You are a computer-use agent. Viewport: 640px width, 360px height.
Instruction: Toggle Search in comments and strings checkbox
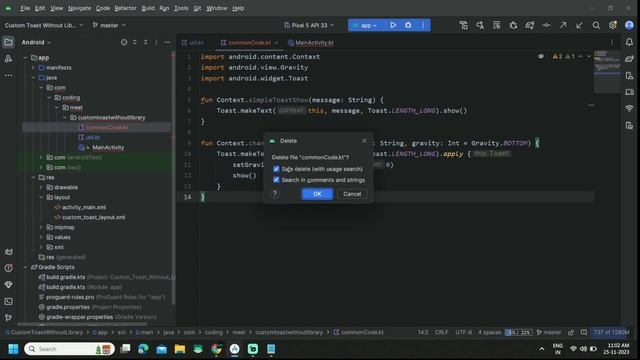pyautogui.click(x=276, y=180)
